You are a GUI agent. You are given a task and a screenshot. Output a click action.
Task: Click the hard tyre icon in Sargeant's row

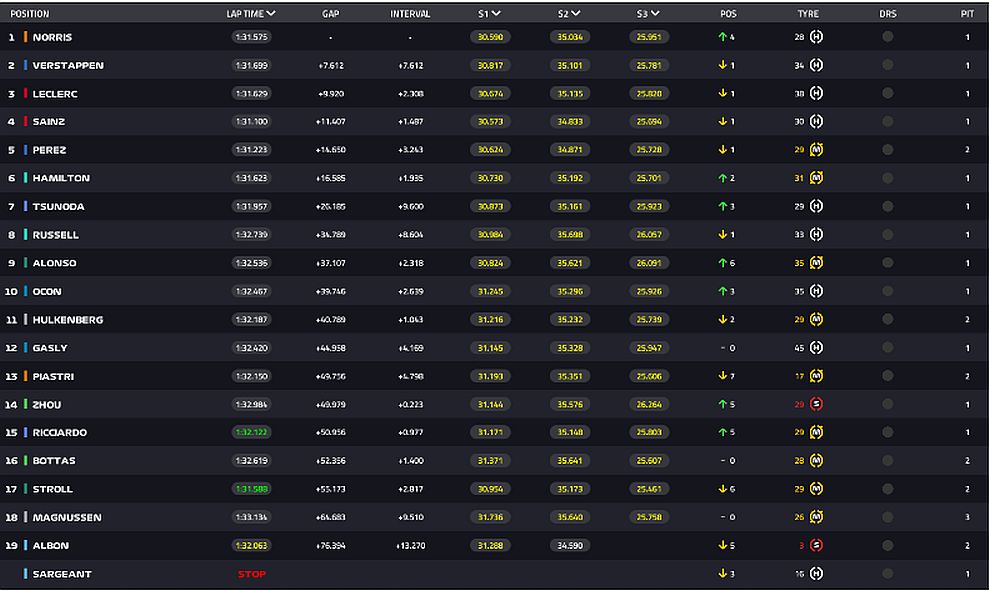816,574
